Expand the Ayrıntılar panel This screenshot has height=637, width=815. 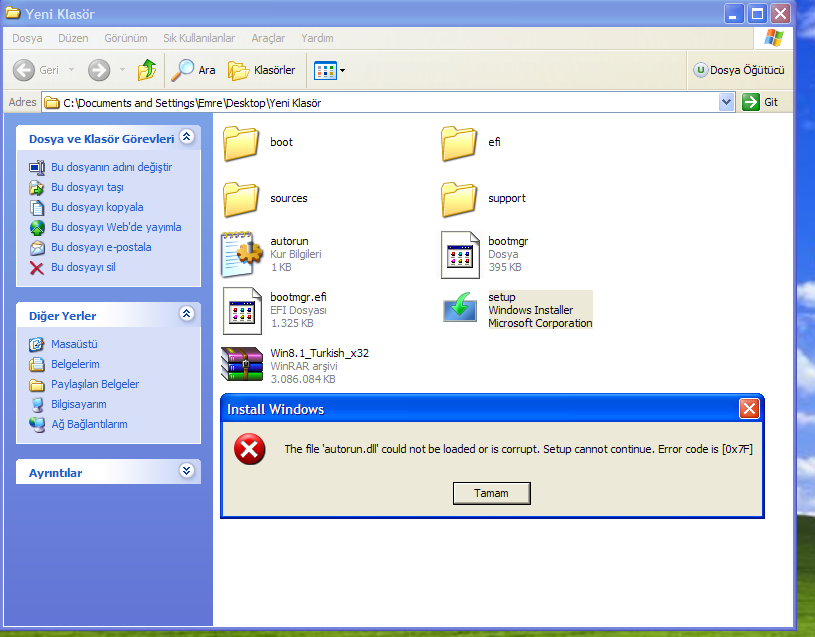coord(187,471)
